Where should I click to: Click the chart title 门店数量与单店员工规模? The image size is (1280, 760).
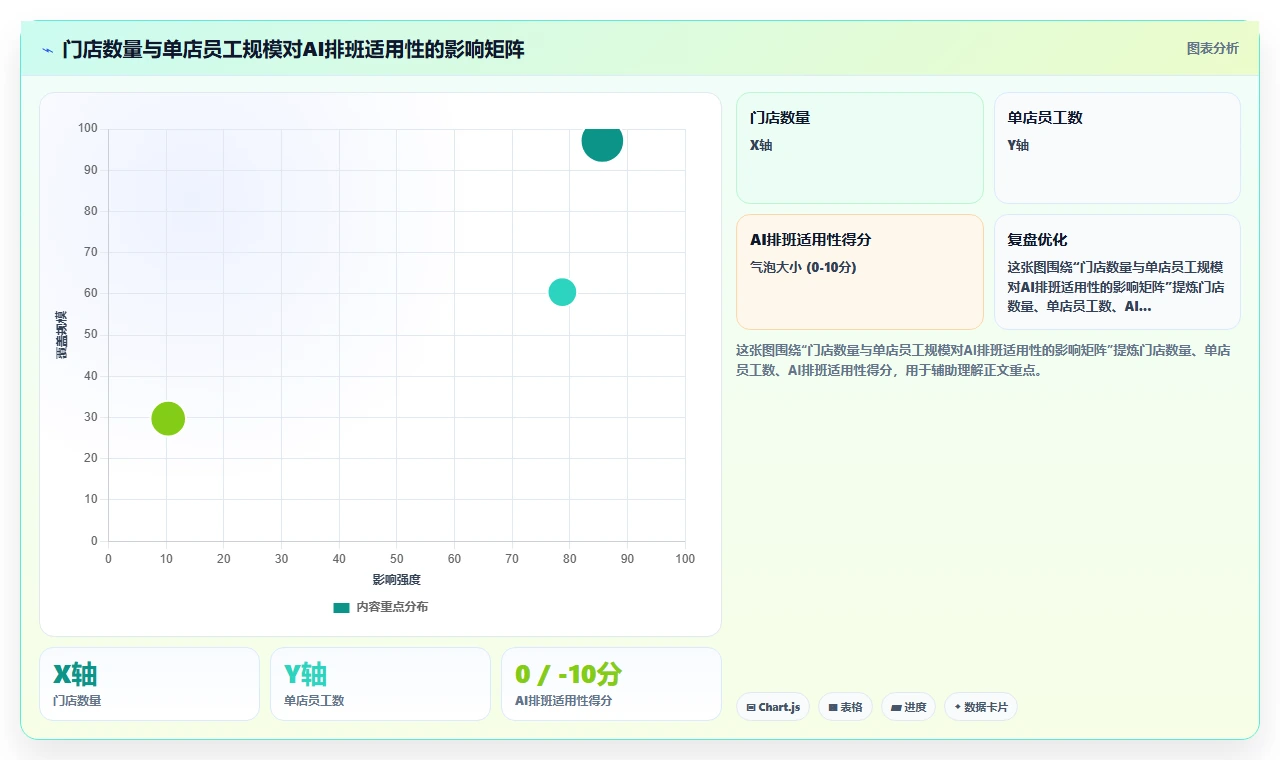coord(293,49)
